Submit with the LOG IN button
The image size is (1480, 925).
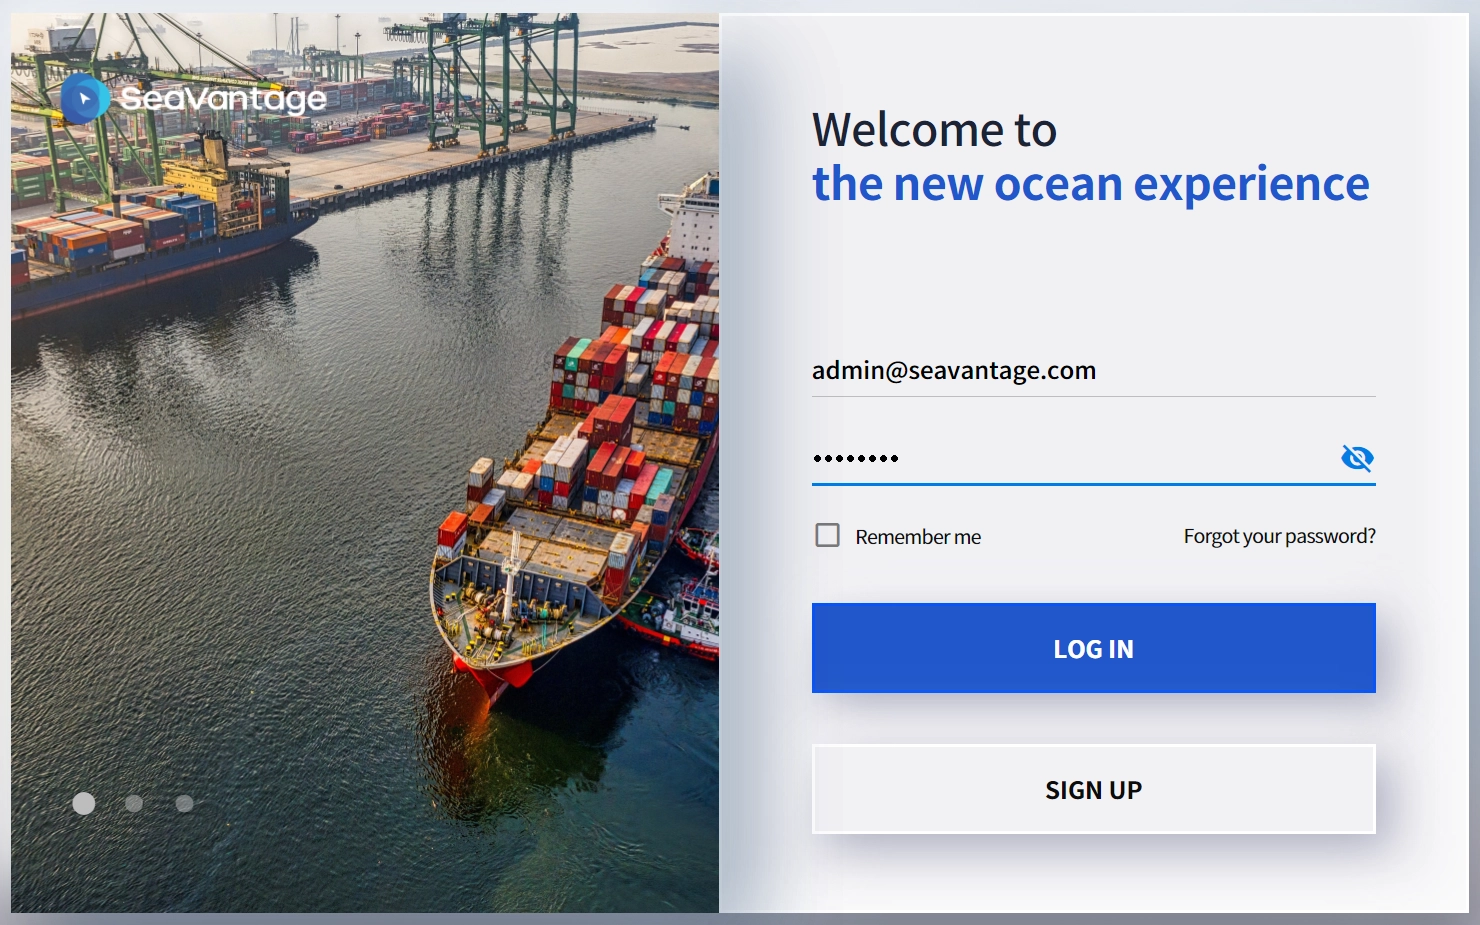1093,648
